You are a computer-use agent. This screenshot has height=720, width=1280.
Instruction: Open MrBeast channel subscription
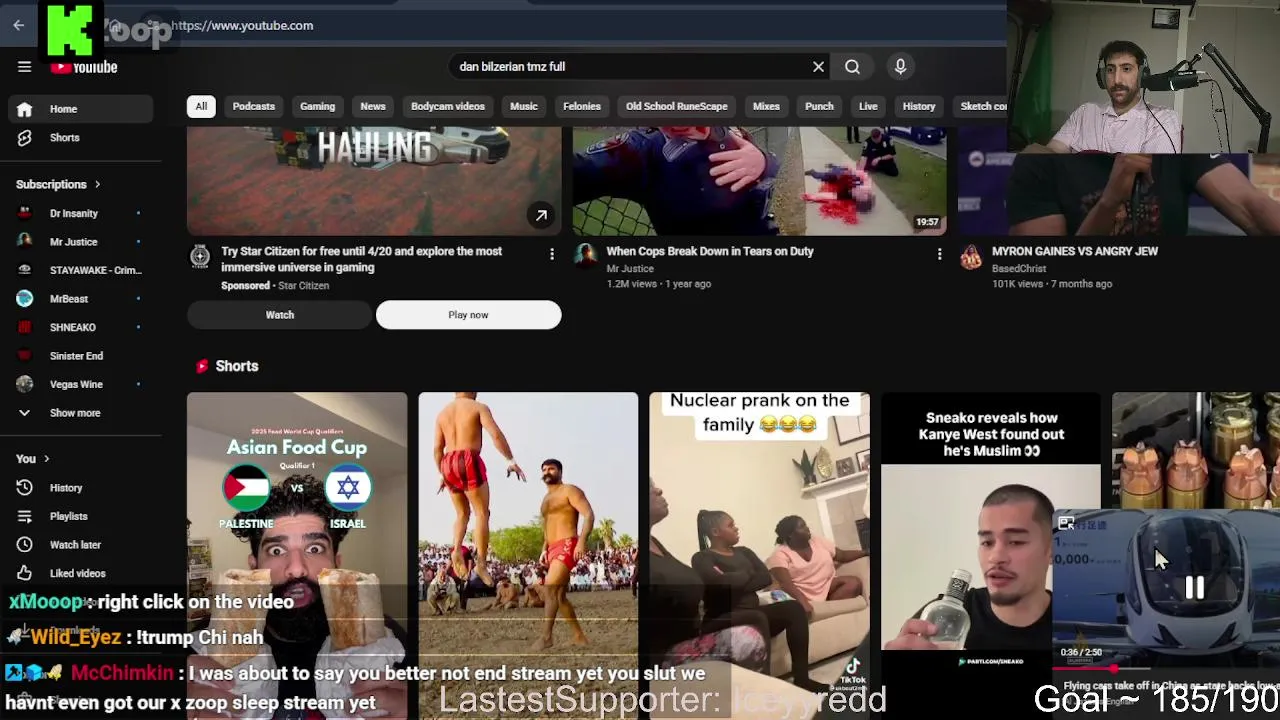(x=80, y=299)
